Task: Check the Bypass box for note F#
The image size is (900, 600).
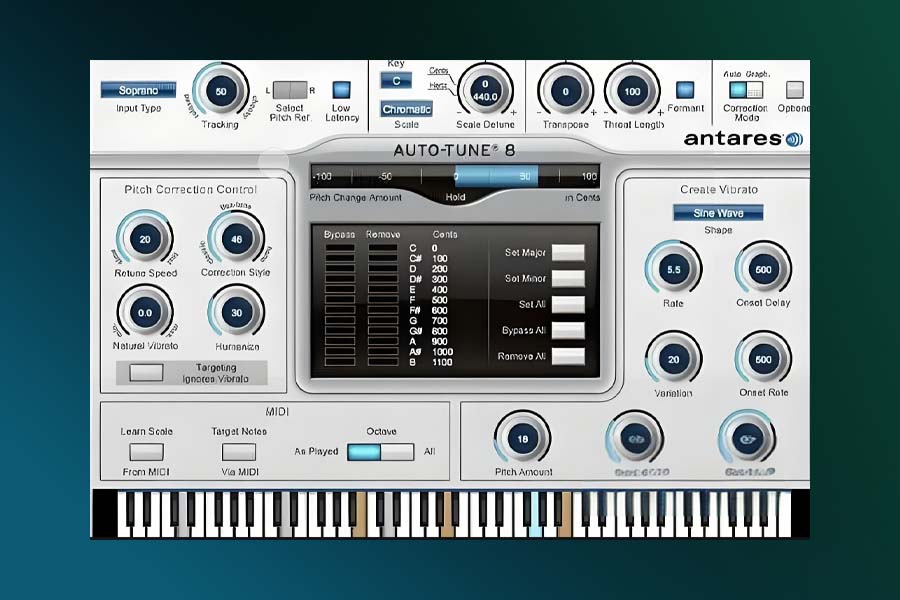Action: coord(339,310)
